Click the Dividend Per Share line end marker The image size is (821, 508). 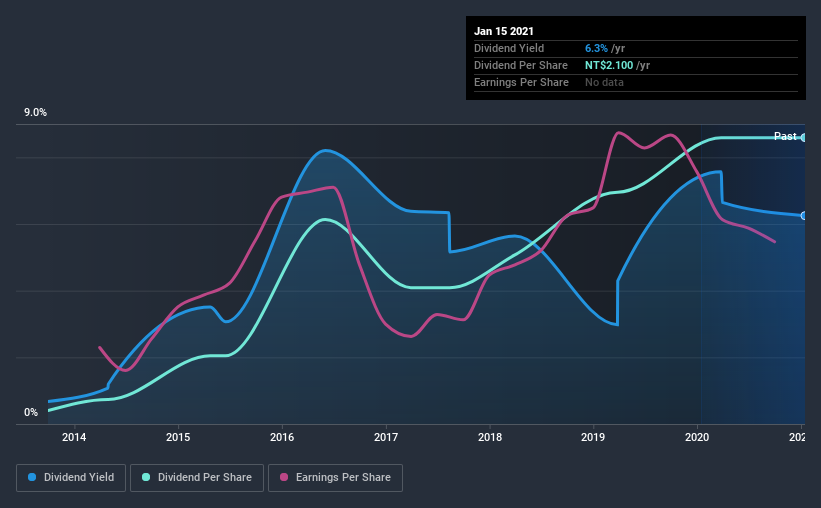tap(804, 138)
